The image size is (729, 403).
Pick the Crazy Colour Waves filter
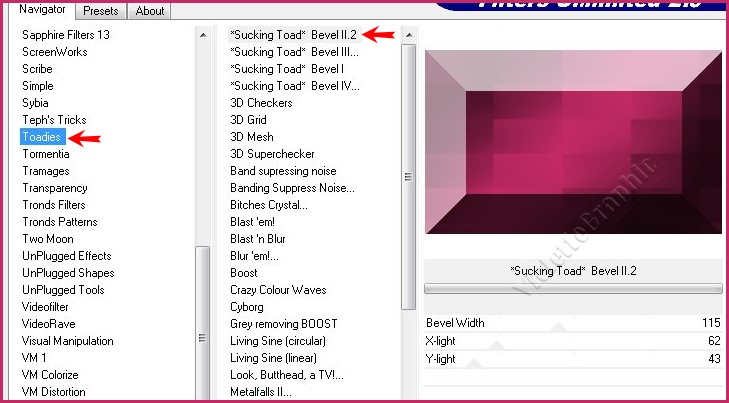[278, 290]
